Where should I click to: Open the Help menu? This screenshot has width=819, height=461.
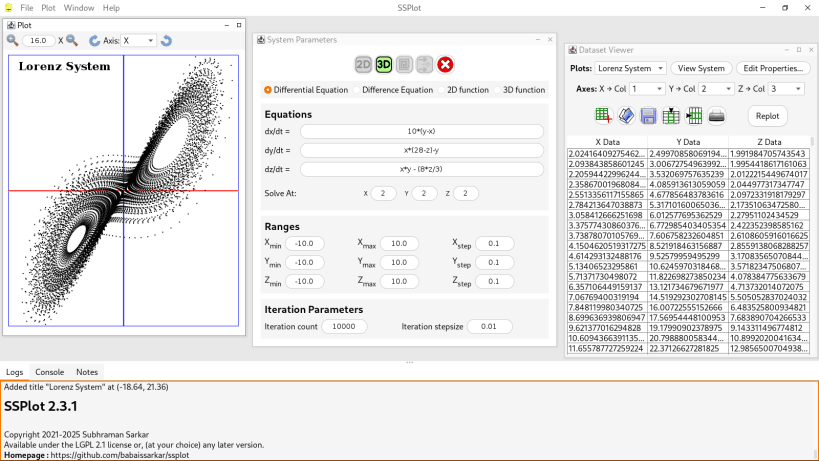click(x=111, y=8)
